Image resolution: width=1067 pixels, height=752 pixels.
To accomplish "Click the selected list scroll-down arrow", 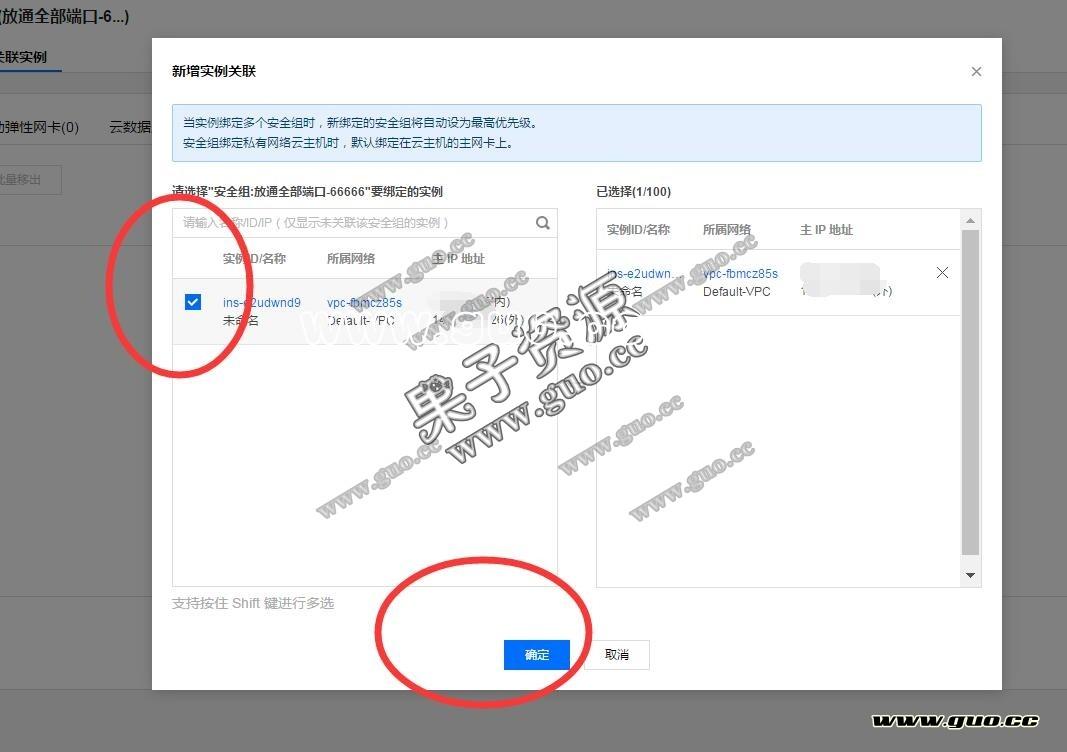I will pyautogui.click(x=969, y=575).
